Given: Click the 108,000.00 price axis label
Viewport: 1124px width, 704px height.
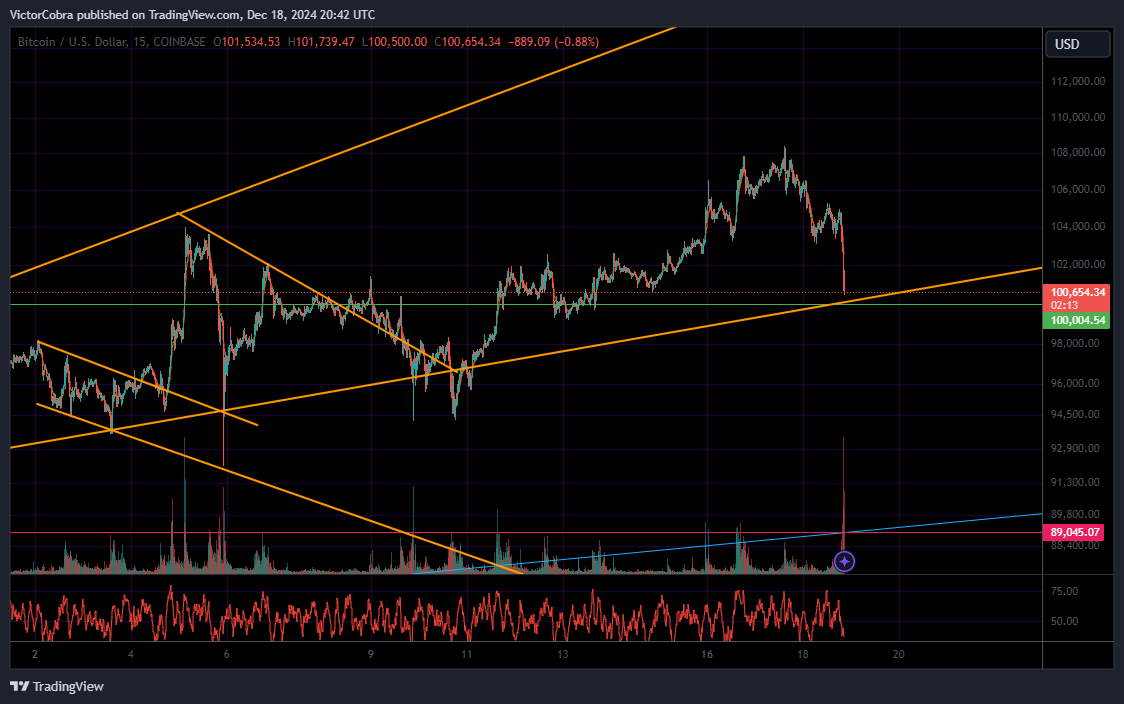Looking at the screenshot, I should pyautogui.click(x=1077, y=152).
